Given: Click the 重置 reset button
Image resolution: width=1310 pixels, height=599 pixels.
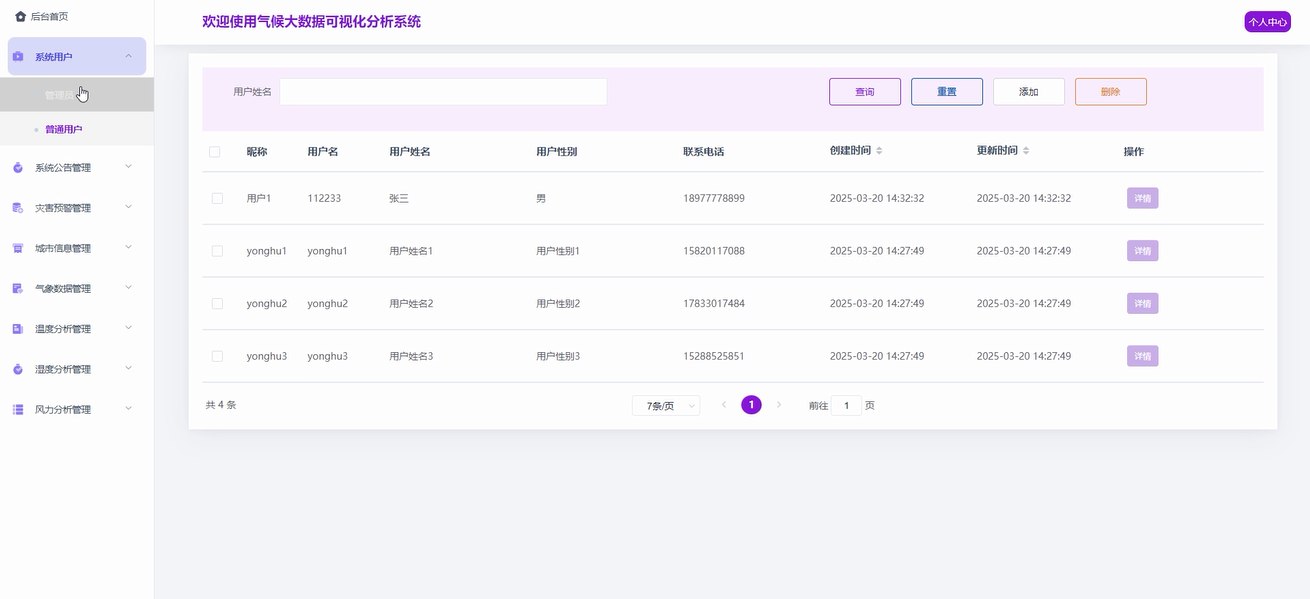Looking at the screenshot, I should click(x=947, y=92).
